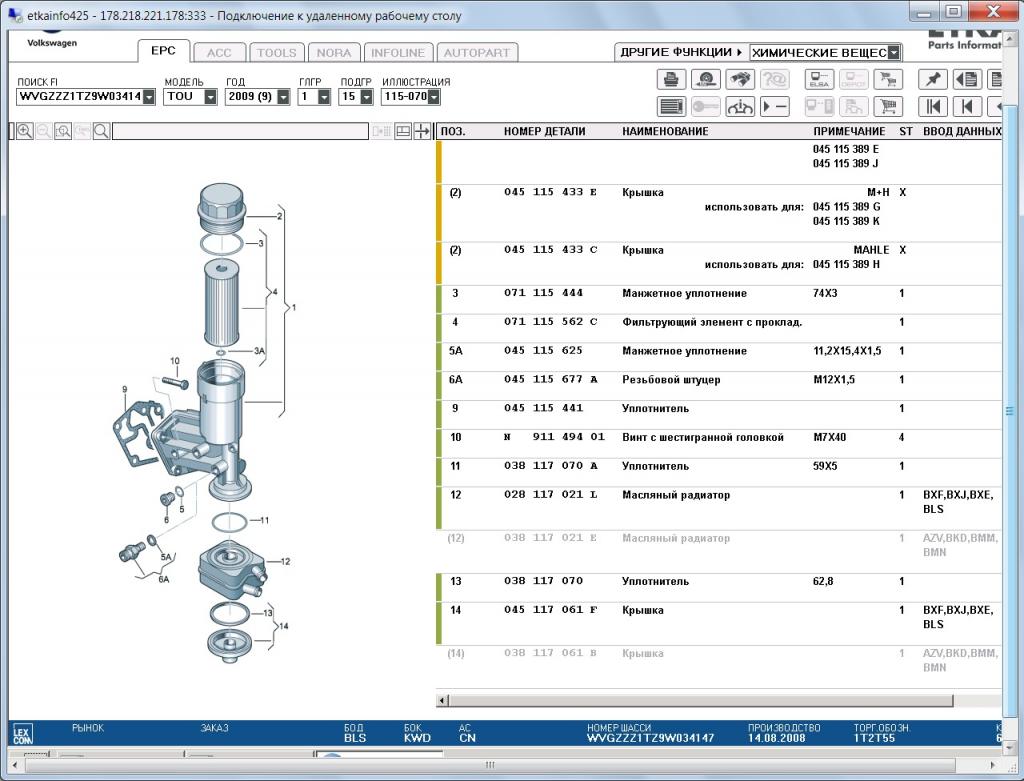Expand the ИЛЛЮСТРАЦИЯ dropdown showing 115-070
This screenshot has width=1024, height=781.
(x=434, y=97)
